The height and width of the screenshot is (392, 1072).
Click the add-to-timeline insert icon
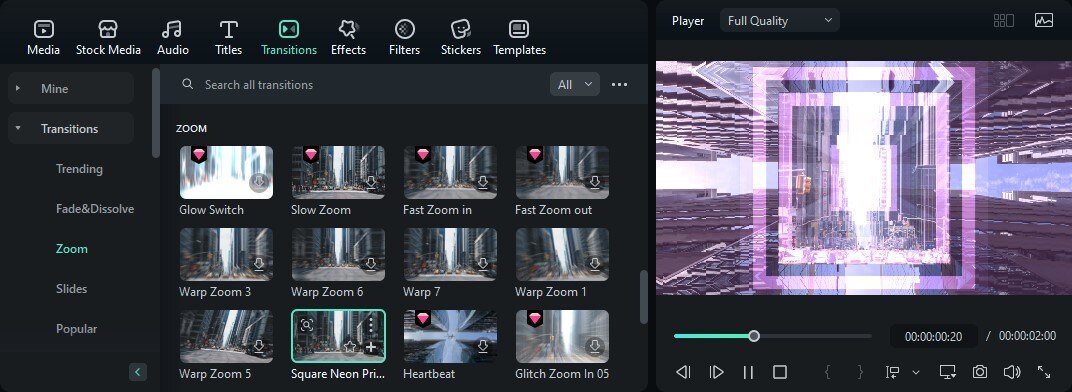[892, 372]
